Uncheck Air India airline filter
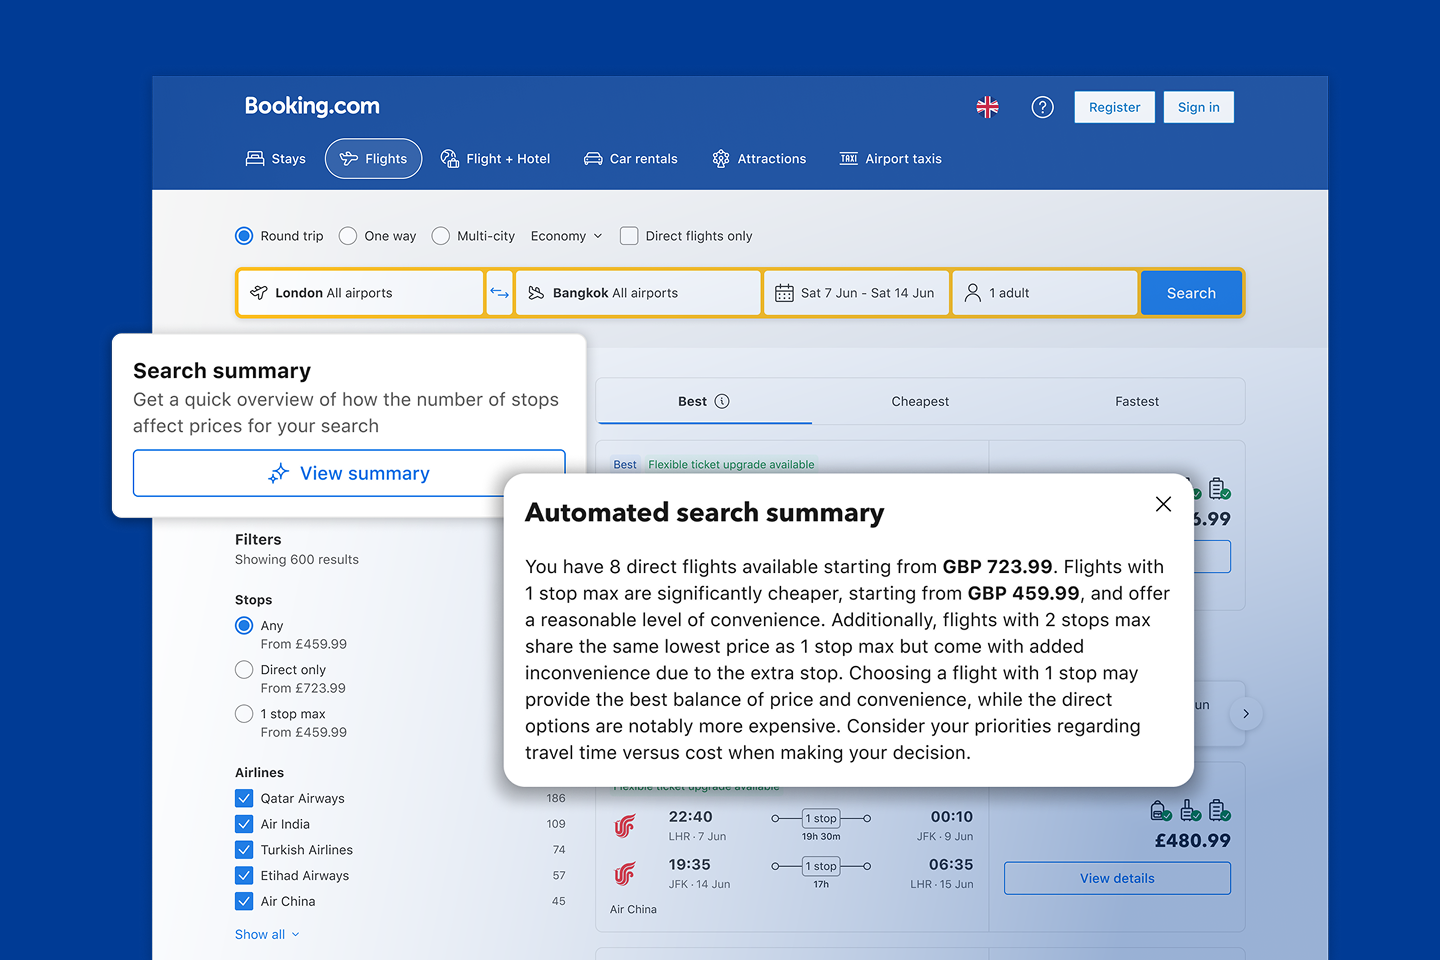This screenshot has width=1440, height=960. 244,824
